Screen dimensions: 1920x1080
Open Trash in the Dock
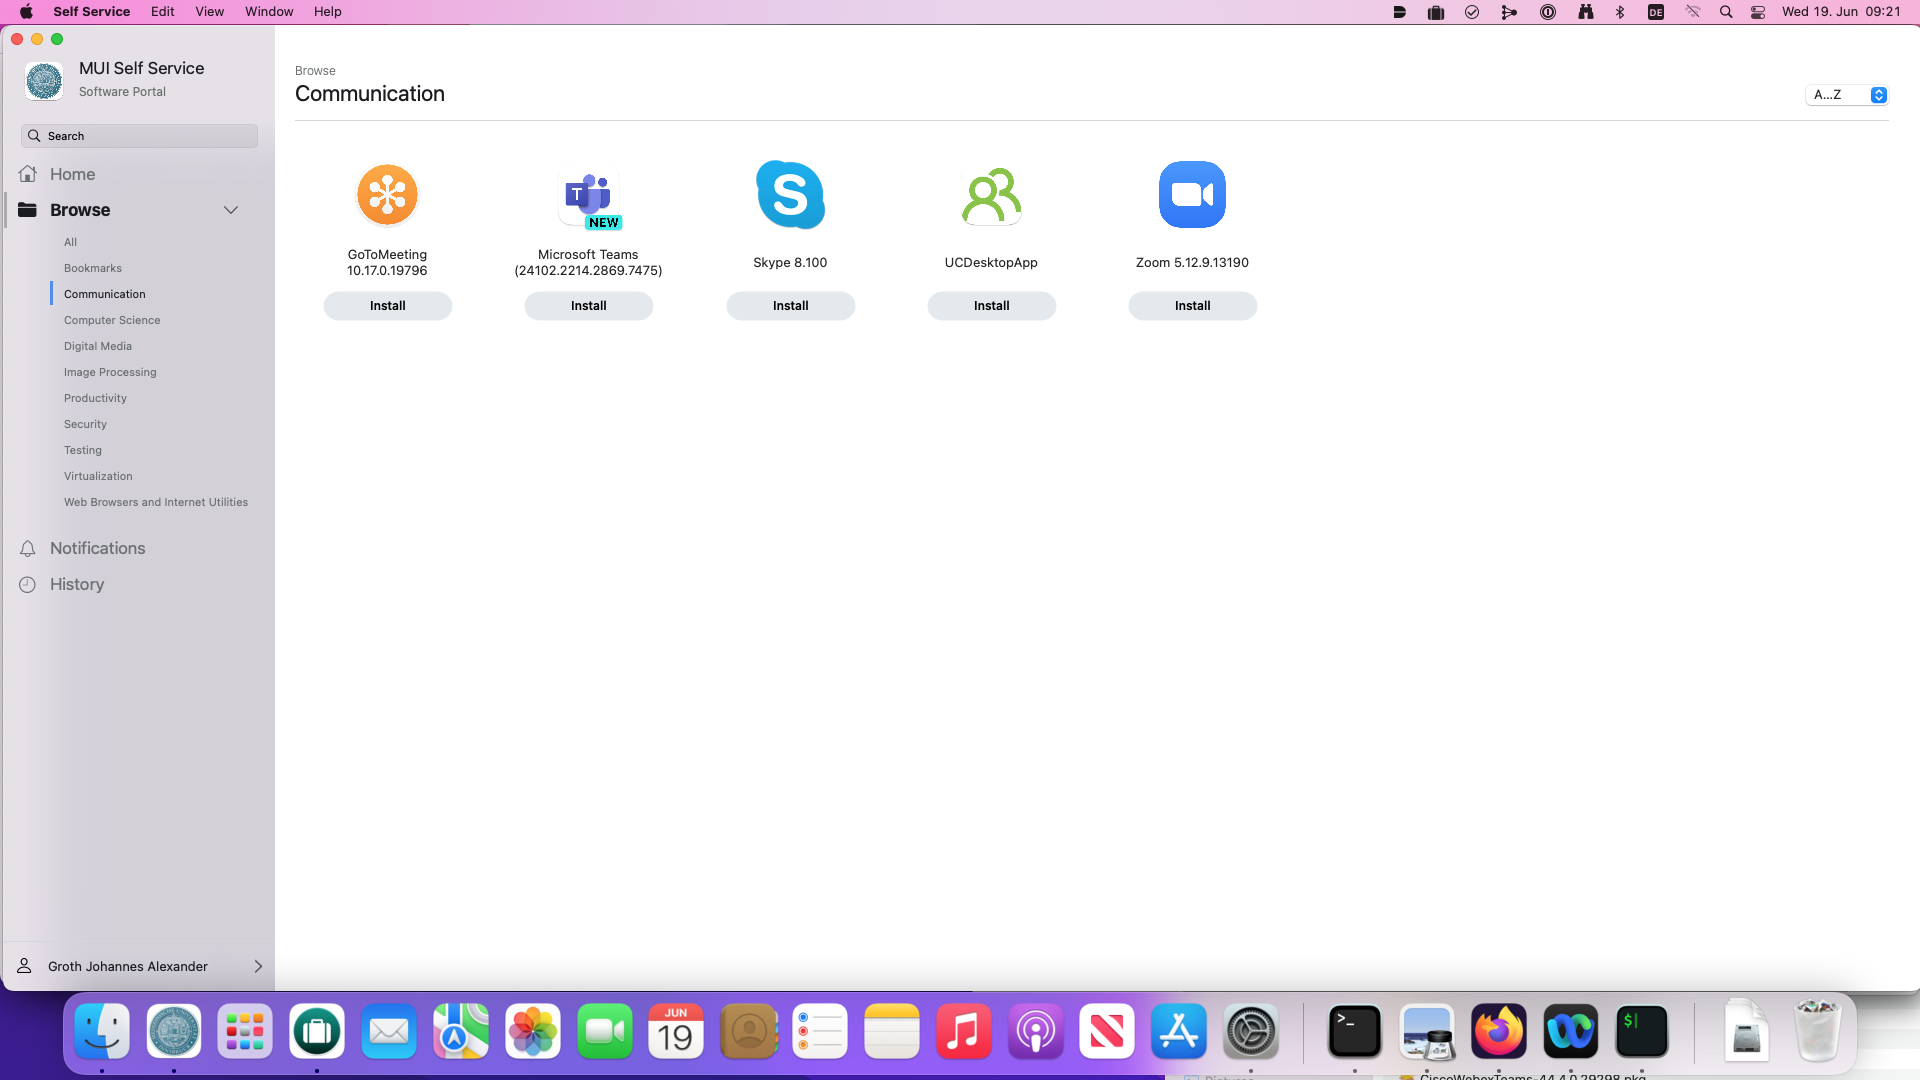pyautogui.click(x=1818, y=1031)
